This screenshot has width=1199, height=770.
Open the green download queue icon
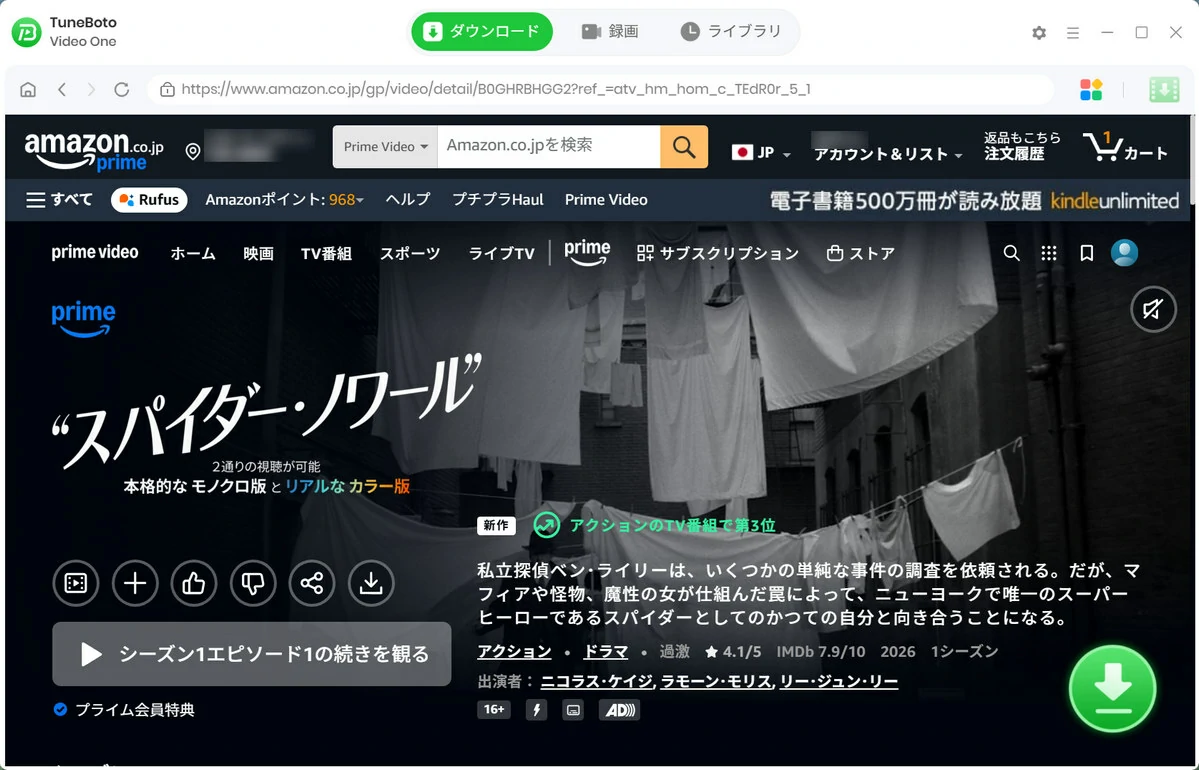tap(1164, 89)
